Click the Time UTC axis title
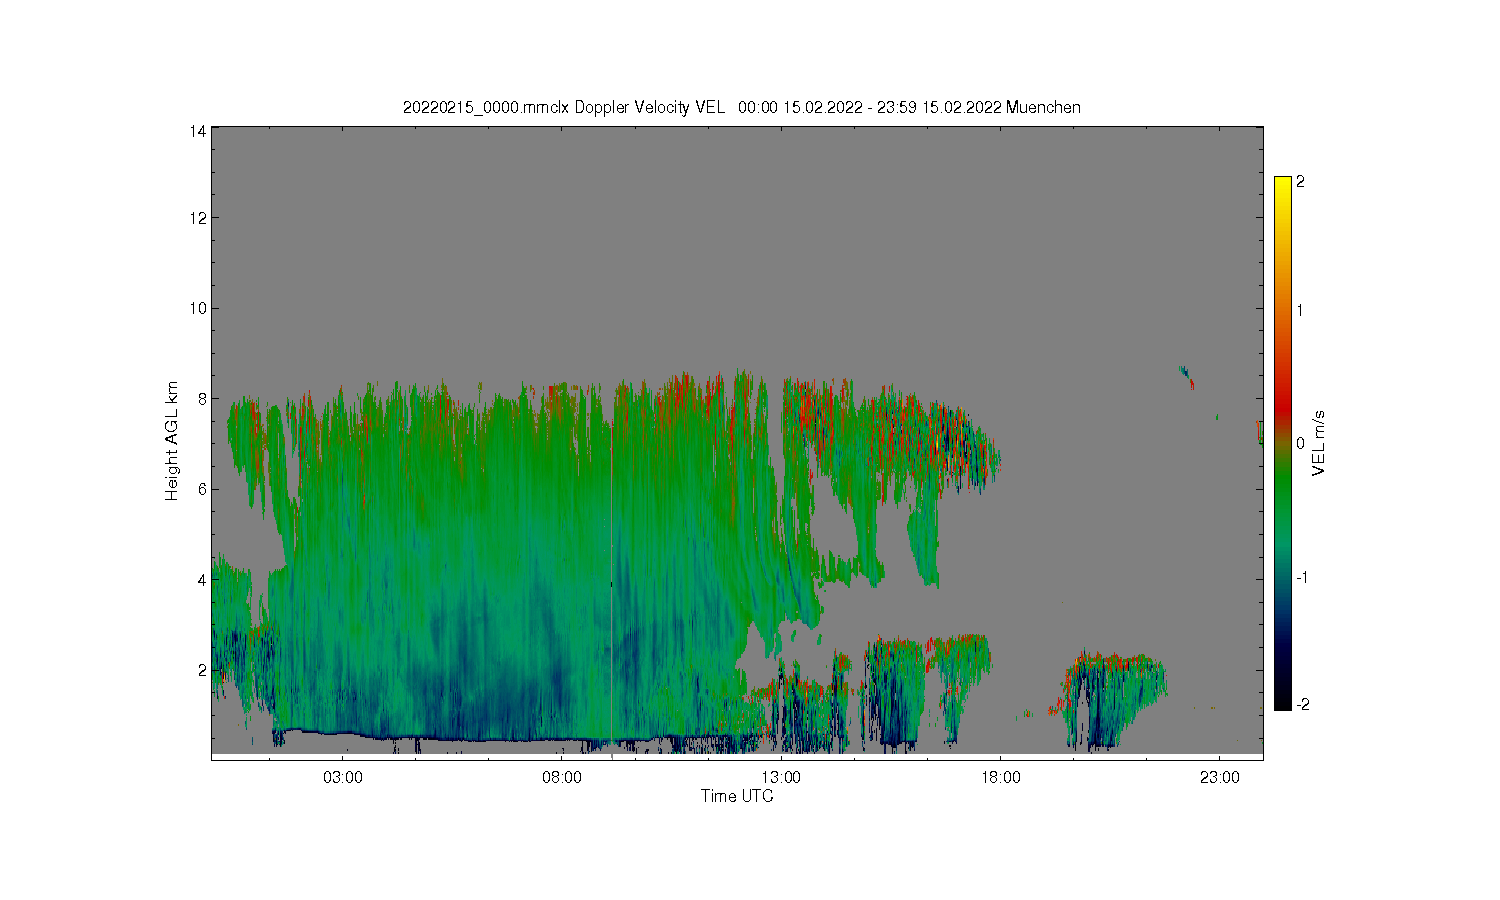 [737, 796]
